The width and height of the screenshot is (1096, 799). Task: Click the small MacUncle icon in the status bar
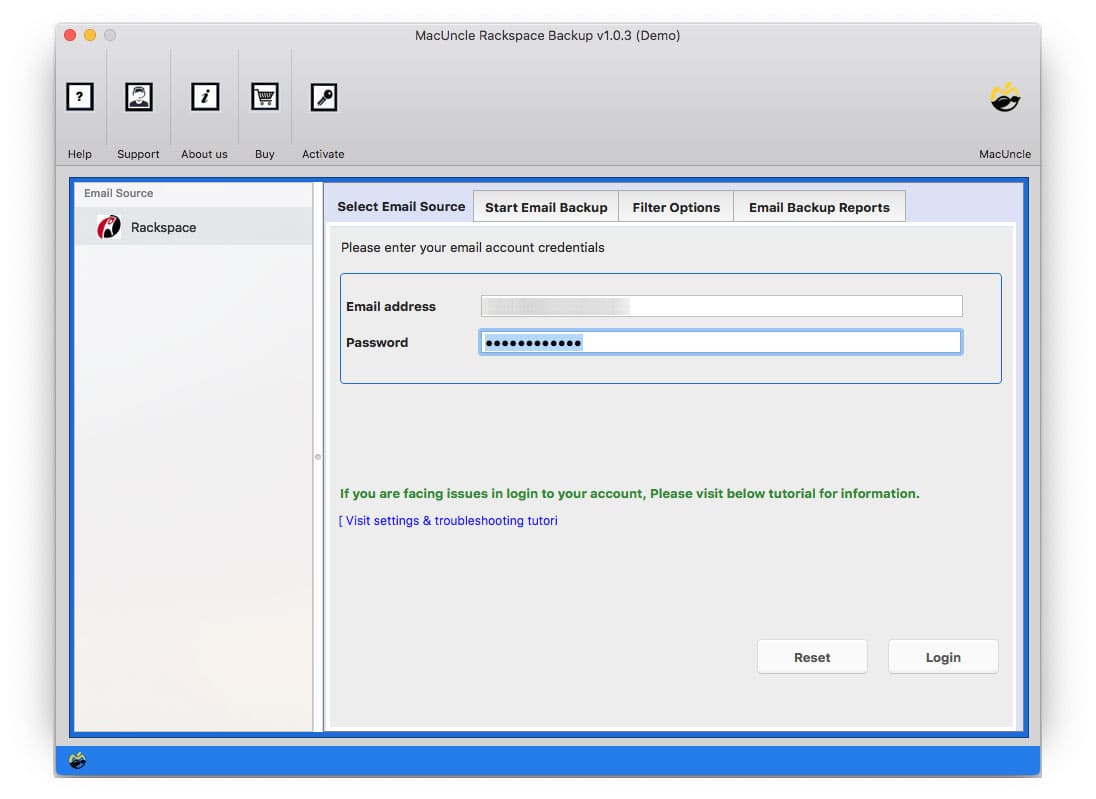coord(78,760)
